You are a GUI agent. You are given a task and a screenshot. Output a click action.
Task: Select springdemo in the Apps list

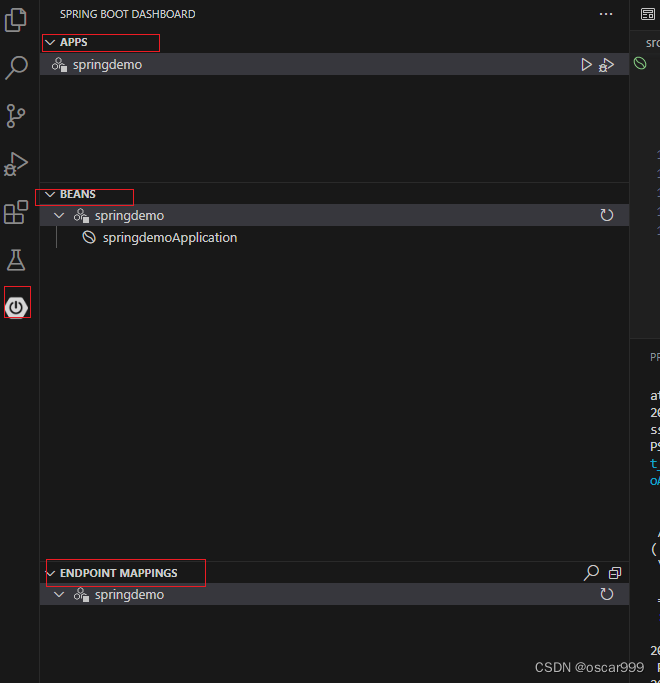point(334,64)
